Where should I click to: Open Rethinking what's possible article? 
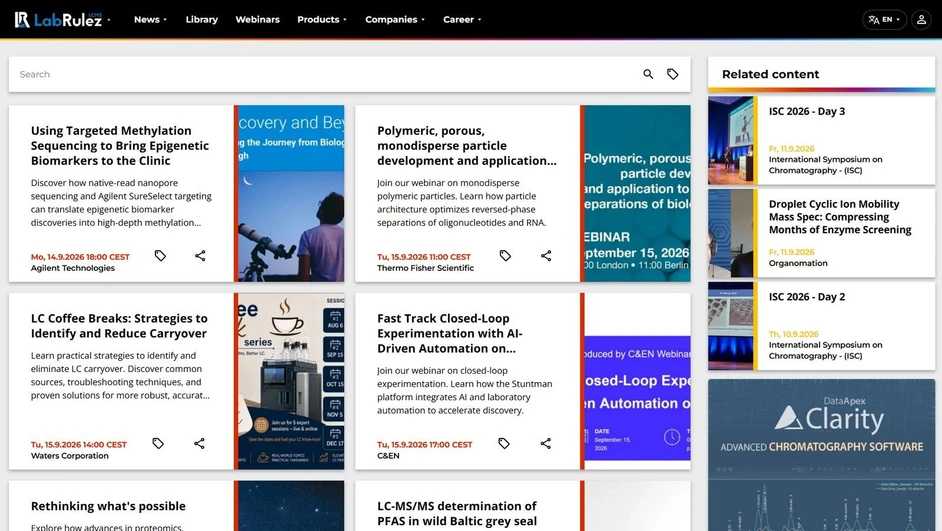(x=108, y=506)
